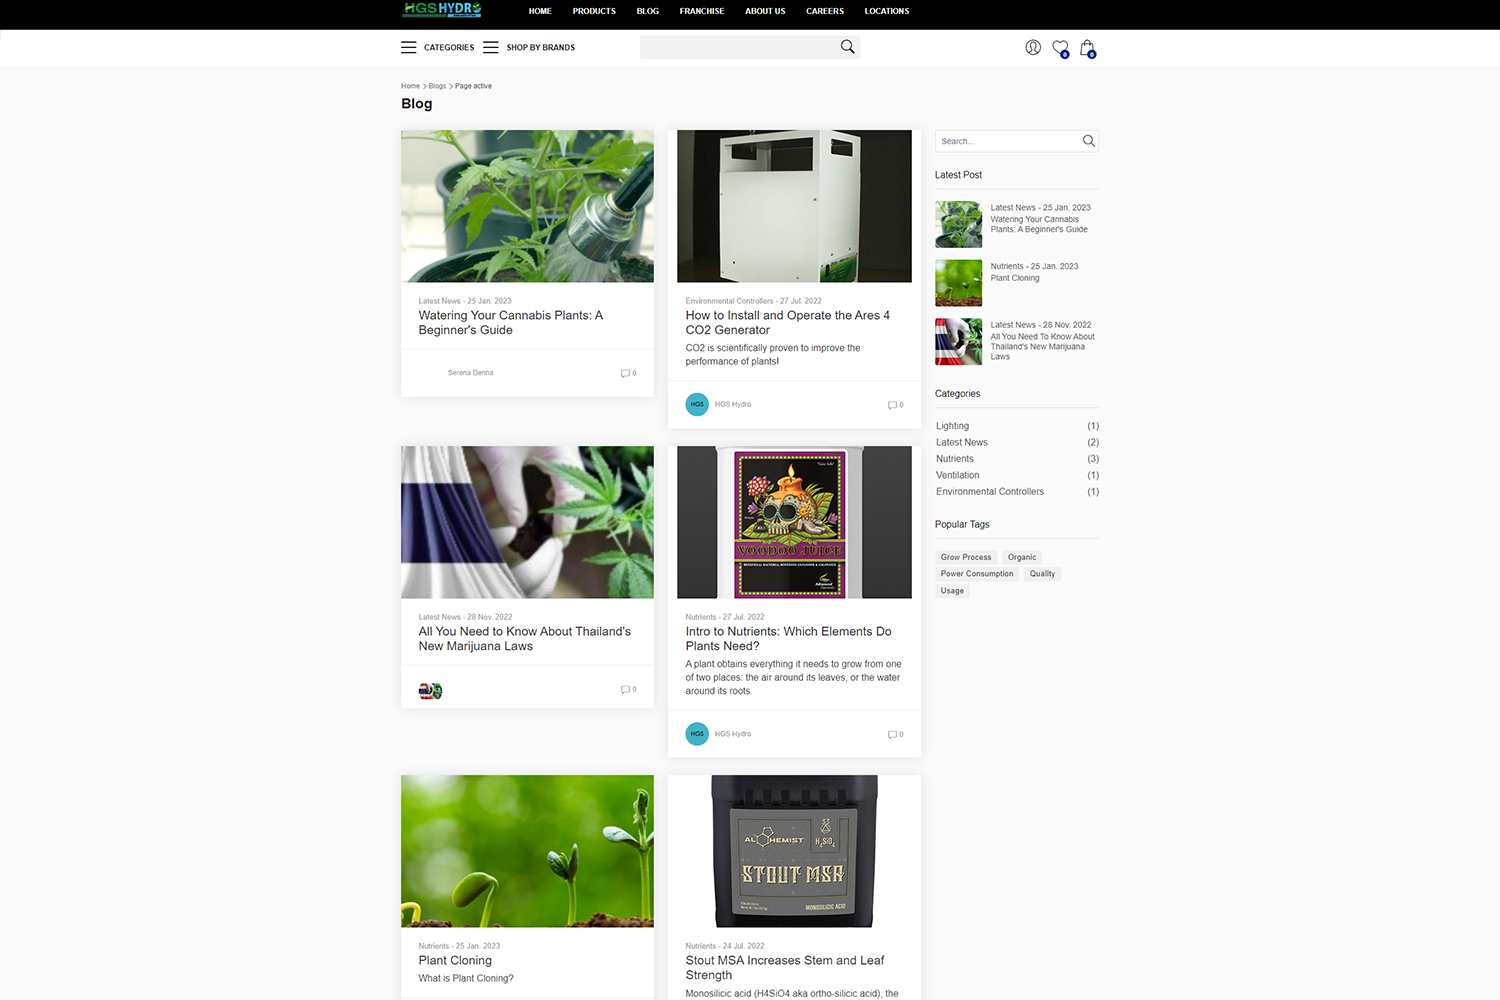Image resolution: width=1500 pixels, height=1000 pixels.
Task: Open the Plant Cloning article title
Action: tap(455, 960)
